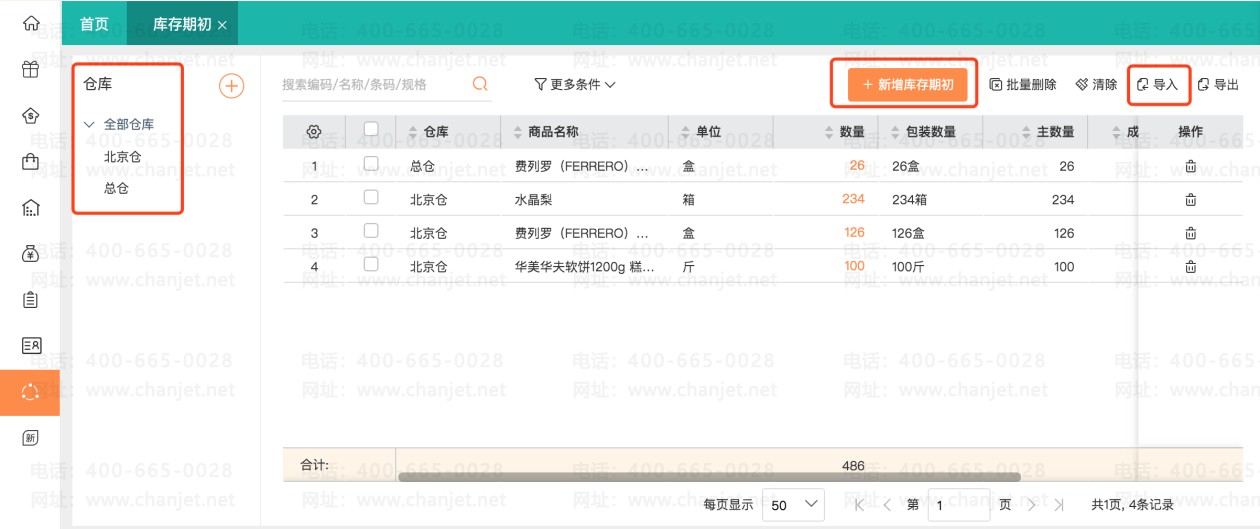The width and height of the screenshot is (1260, 529).
Task: Open the 50 per-page dropdown
Action: pyautogui.click(x=793, y=505)
